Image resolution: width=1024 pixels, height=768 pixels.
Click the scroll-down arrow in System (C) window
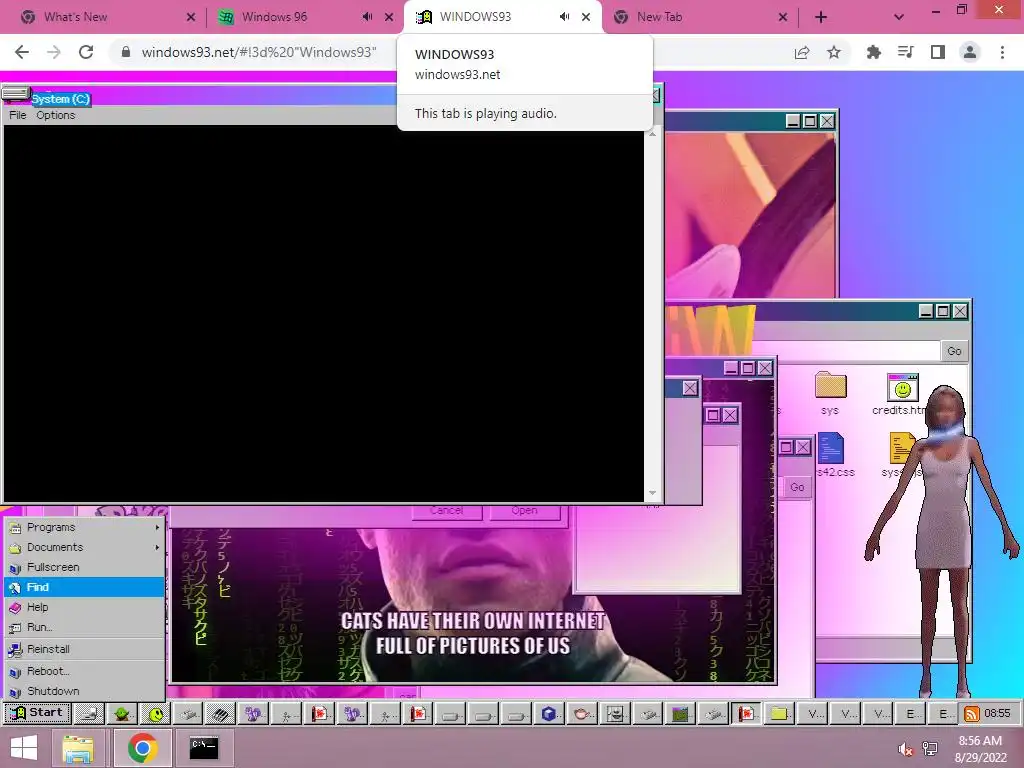click(652, 494)
